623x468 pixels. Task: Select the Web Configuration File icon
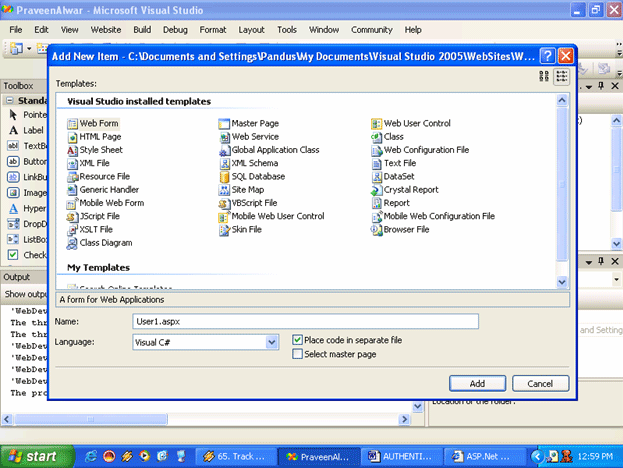pyautogui.click(x=376, y=150)
